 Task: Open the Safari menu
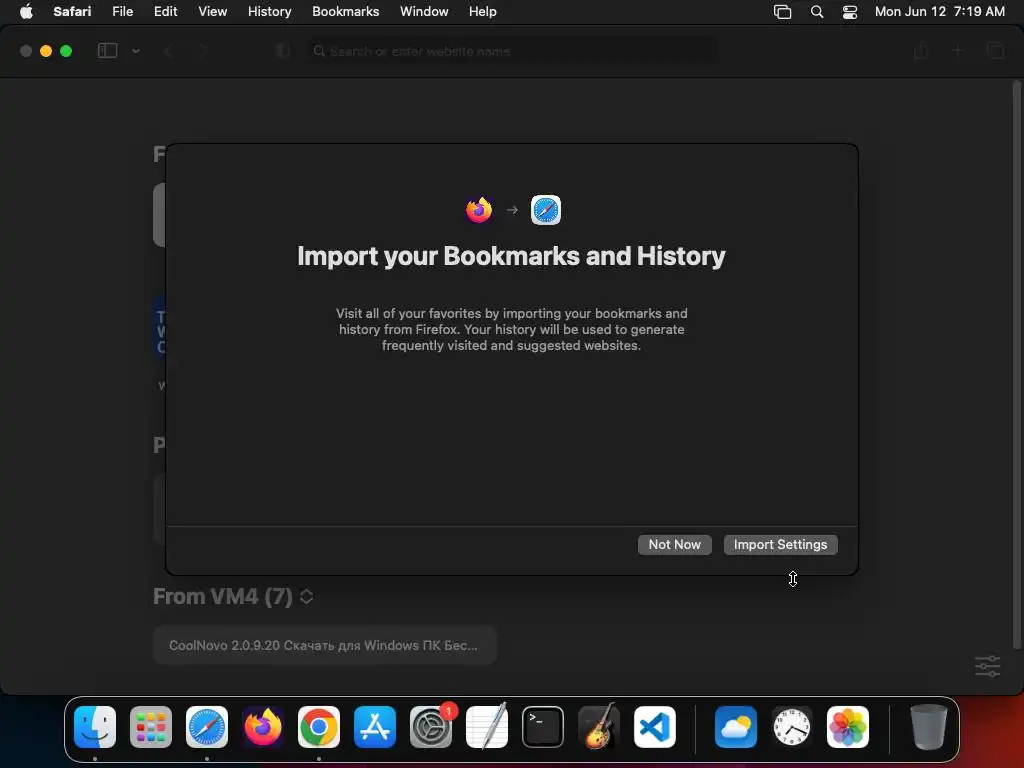click(x=72, y=12)
